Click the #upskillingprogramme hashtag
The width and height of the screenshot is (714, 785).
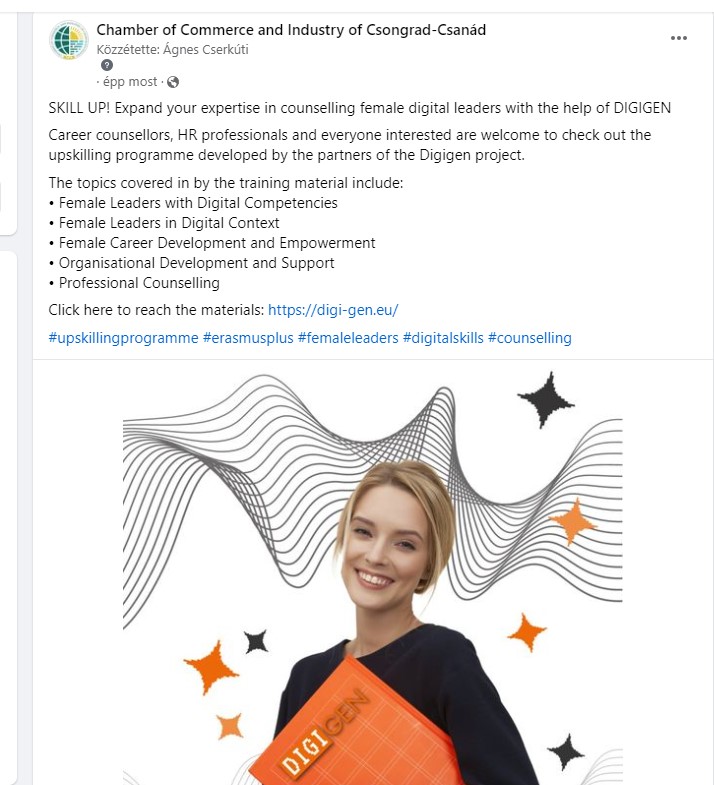click(123, 338)
